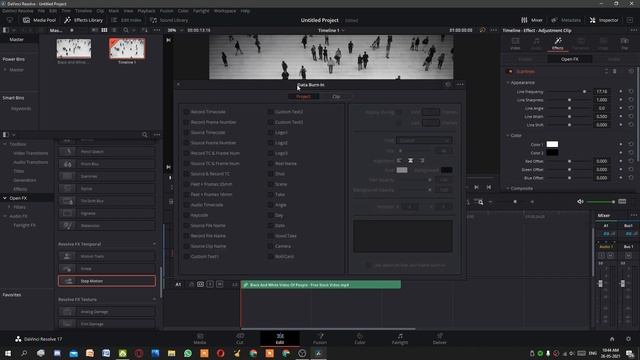Delete the Scanlines effect trash icon

pos(615,71)
